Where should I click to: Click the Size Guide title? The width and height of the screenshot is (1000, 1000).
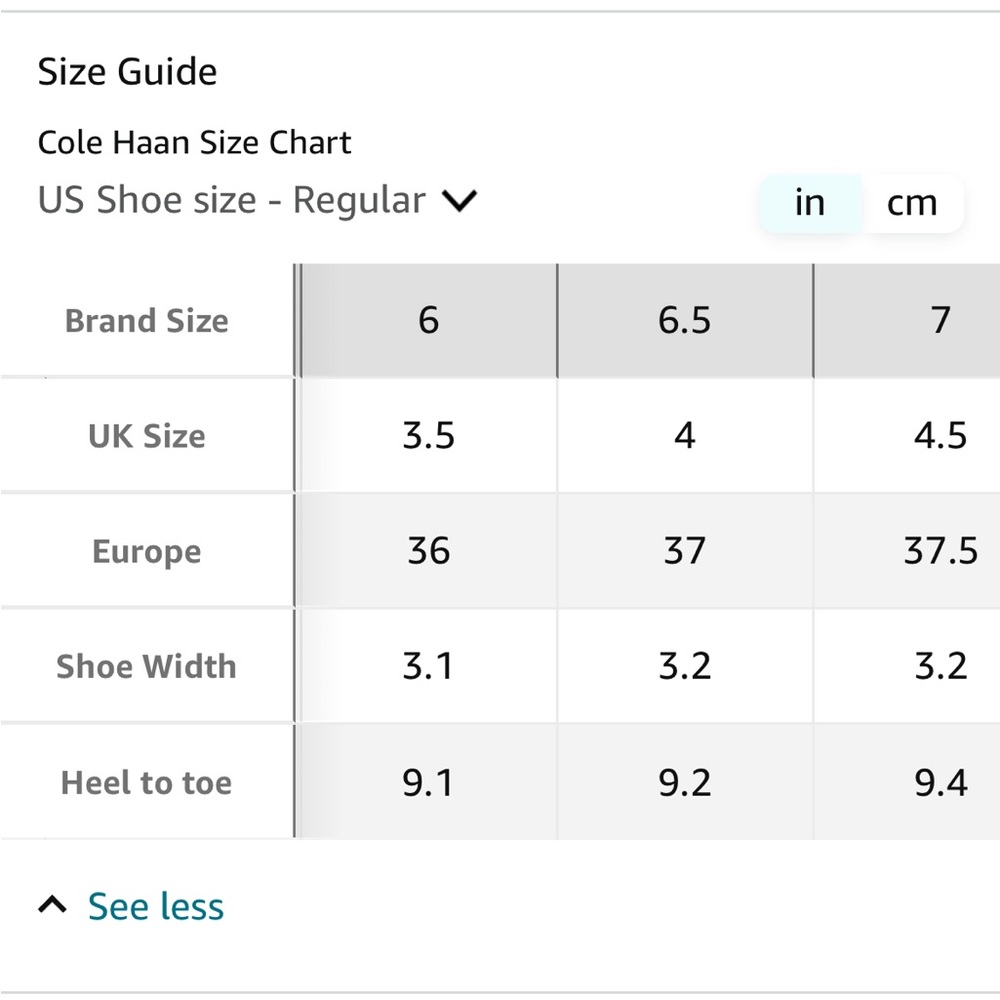pyautogui.click(x=127, y=71)
